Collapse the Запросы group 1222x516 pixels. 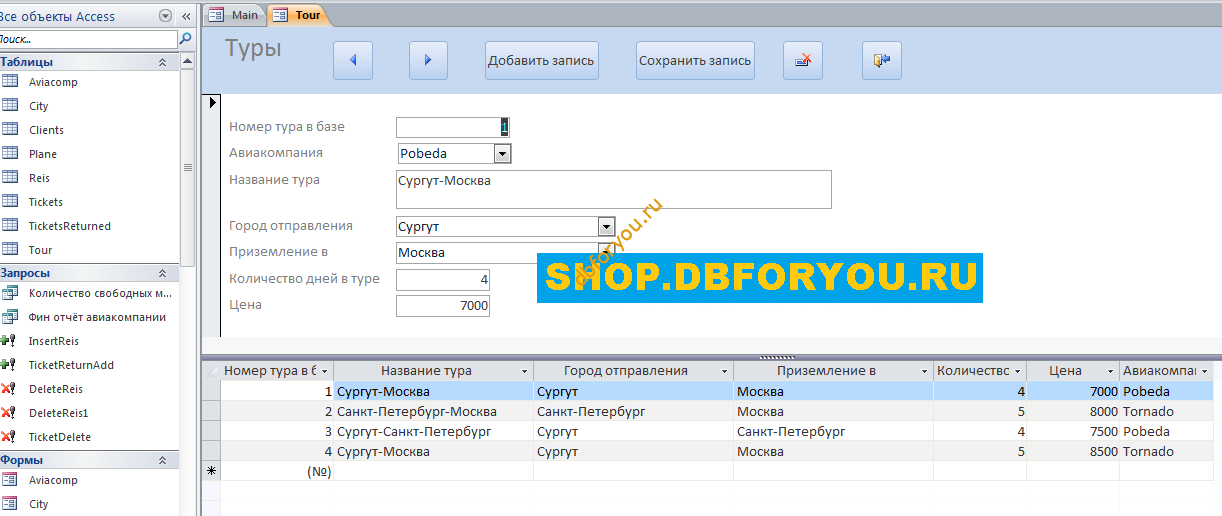tap(162, 273)
